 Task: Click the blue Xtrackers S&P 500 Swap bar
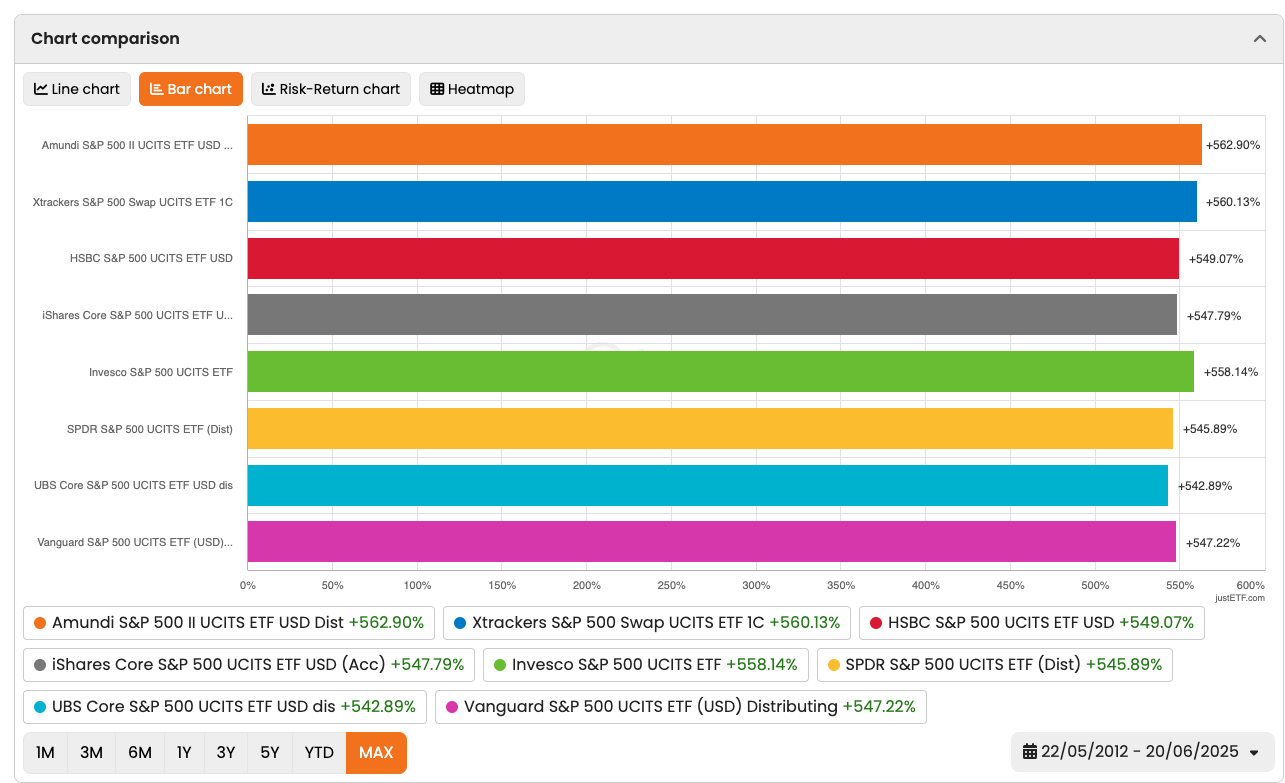(722, 201)
